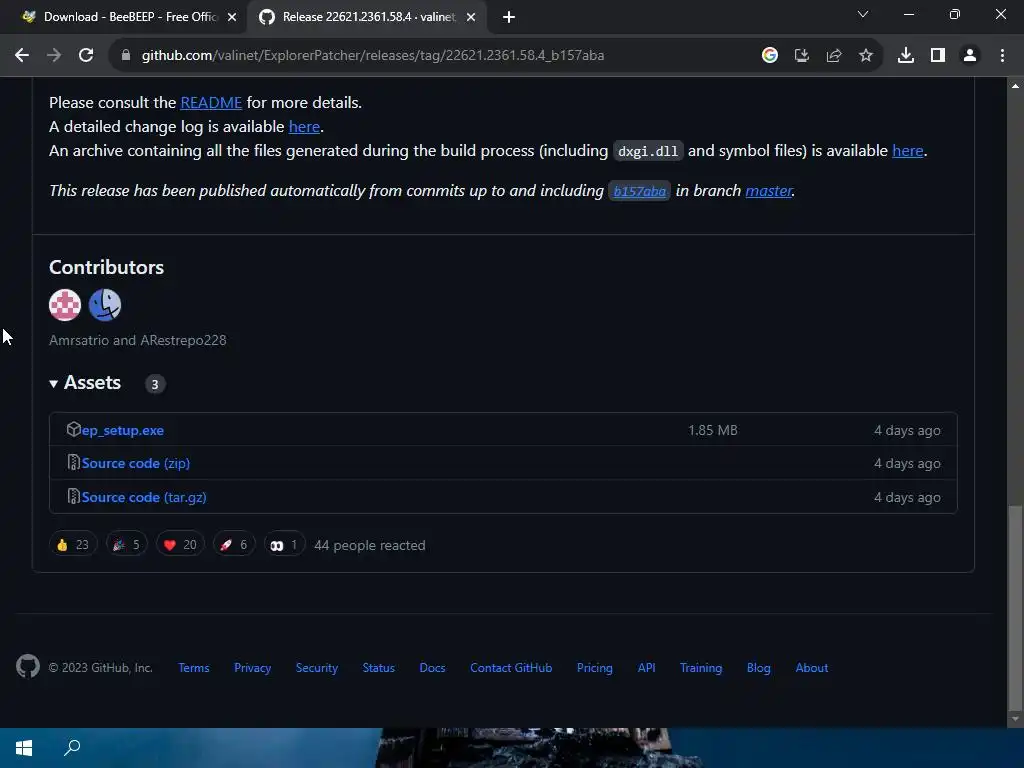Open commit b157aba link
This screenshot has width=1024, height=768.
click(x=639, y=191)
